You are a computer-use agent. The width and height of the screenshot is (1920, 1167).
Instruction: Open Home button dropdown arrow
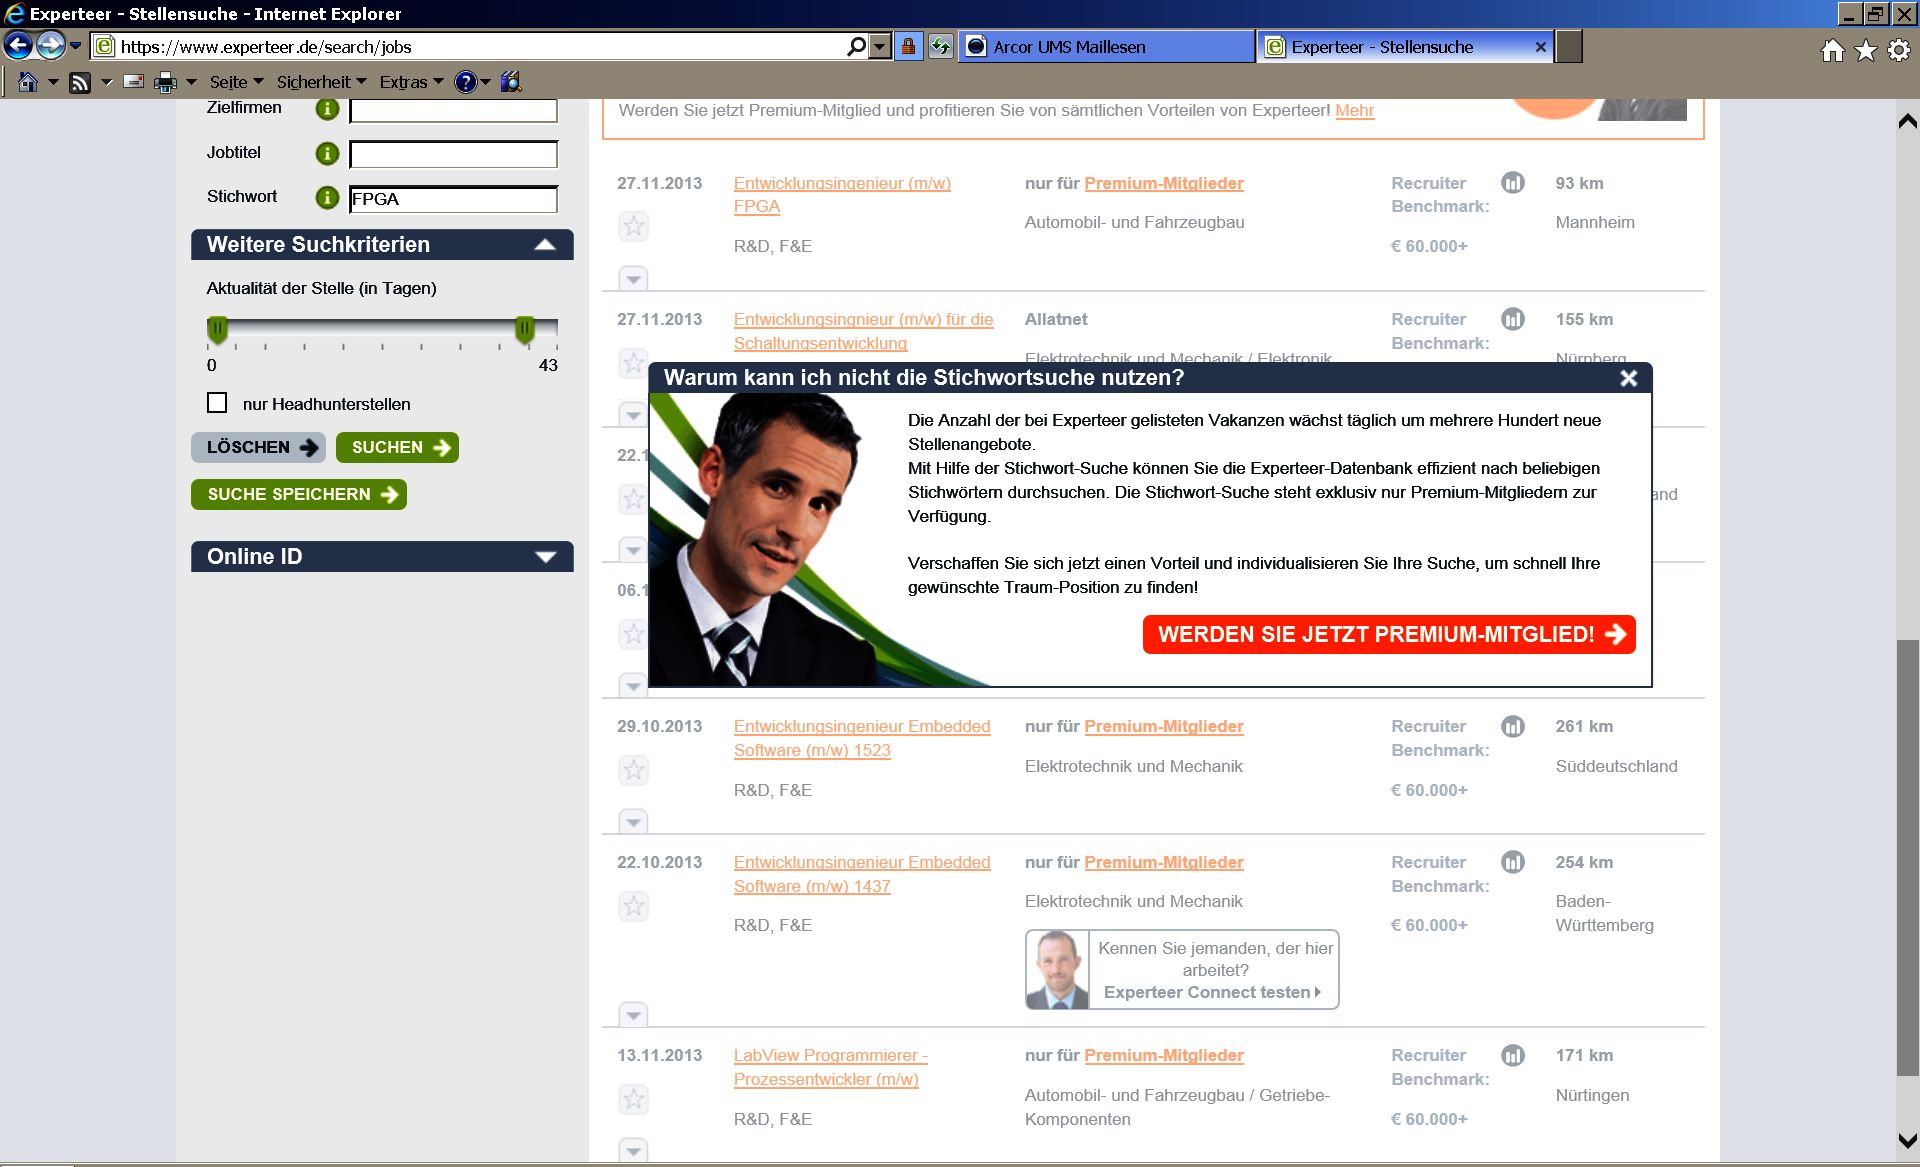[53, 82]
